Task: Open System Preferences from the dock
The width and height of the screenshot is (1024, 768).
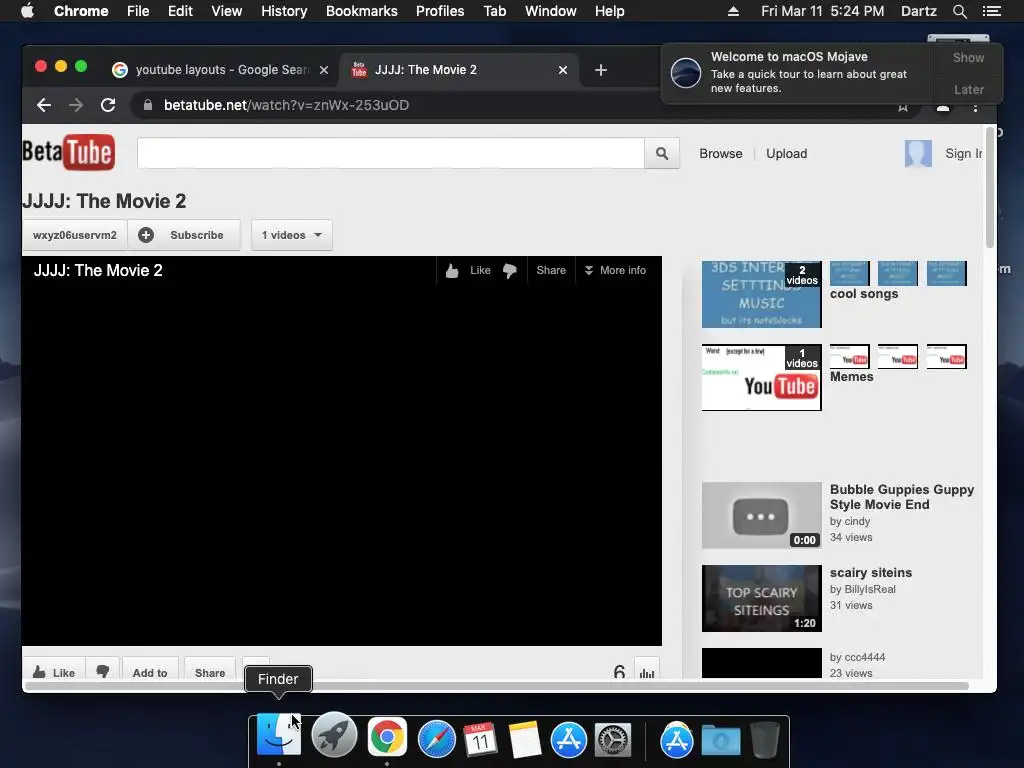Action: pyautogui.click(x=613, y=739)
